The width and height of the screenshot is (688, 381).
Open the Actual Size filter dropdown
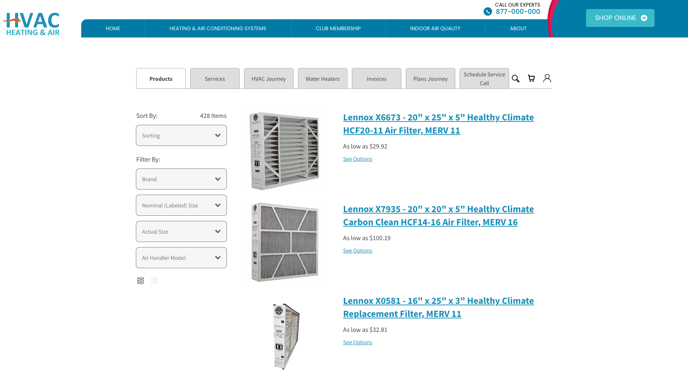click(x=181, y=231)
